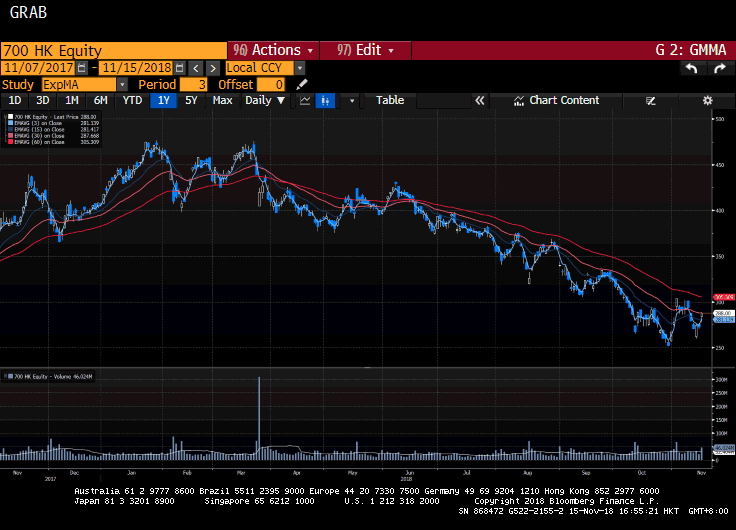Screen dimensions: 736x530
Task: Select 1D time range tab
Action: 15,100
